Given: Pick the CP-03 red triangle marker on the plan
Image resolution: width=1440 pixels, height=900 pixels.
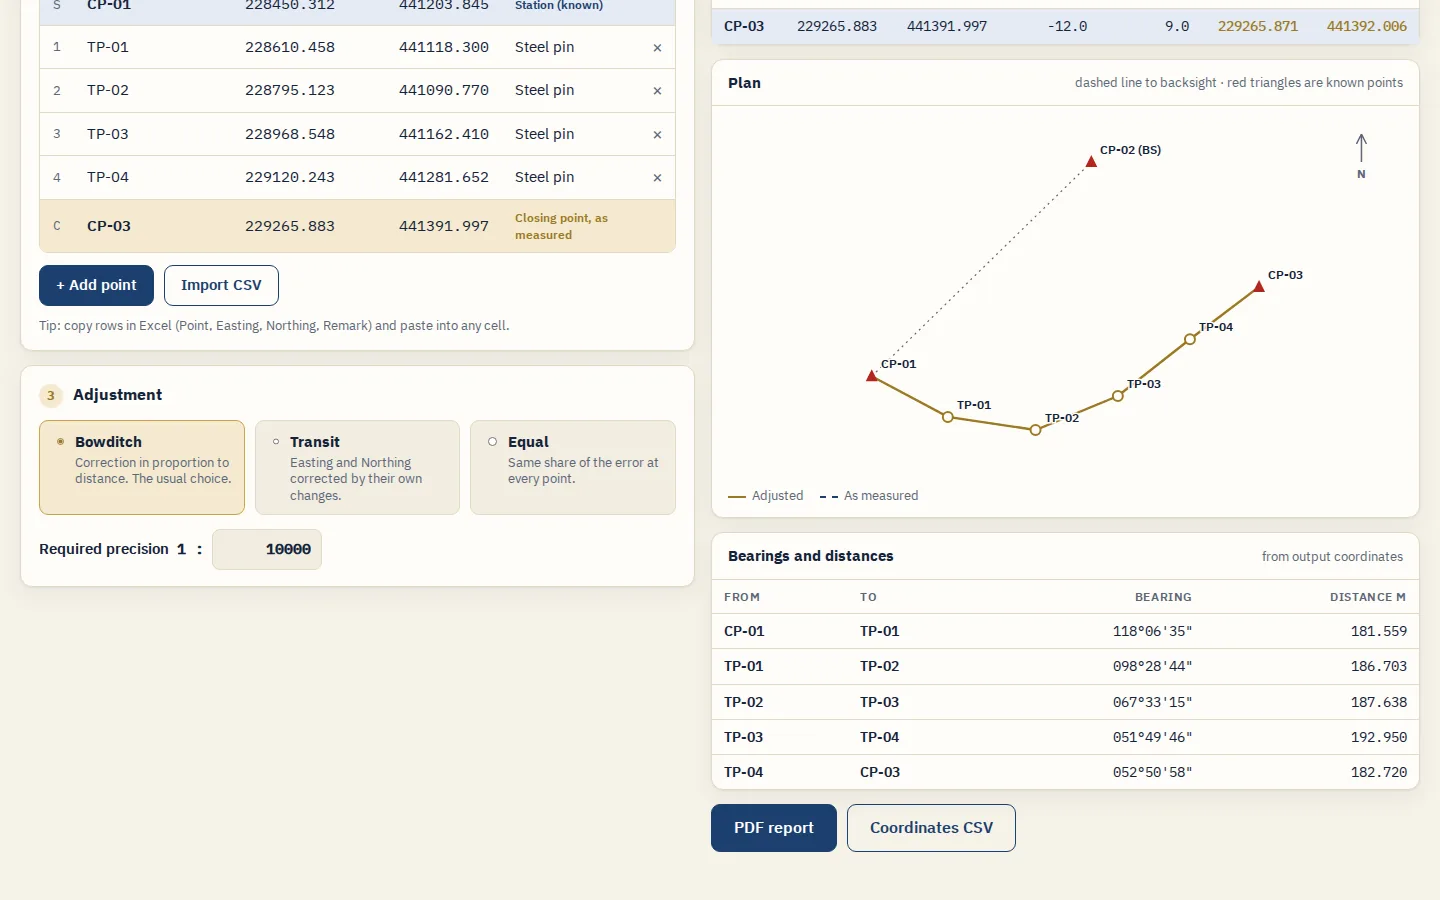Looking at the screenshot, I should pos(1259,287).
